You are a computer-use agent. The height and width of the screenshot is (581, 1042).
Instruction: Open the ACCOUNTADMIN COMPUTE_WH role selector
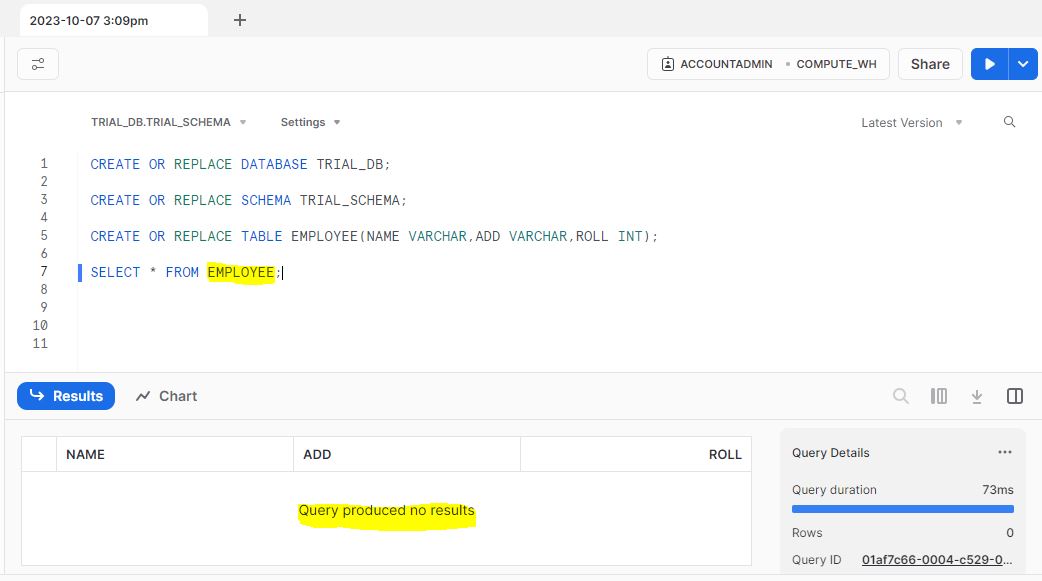[768, 64]
